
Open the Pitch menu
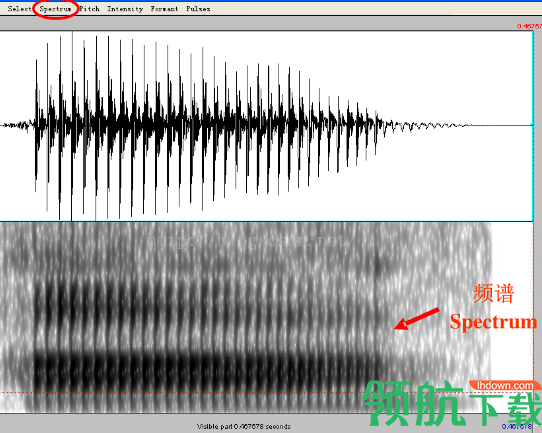[x=90, y=9]
